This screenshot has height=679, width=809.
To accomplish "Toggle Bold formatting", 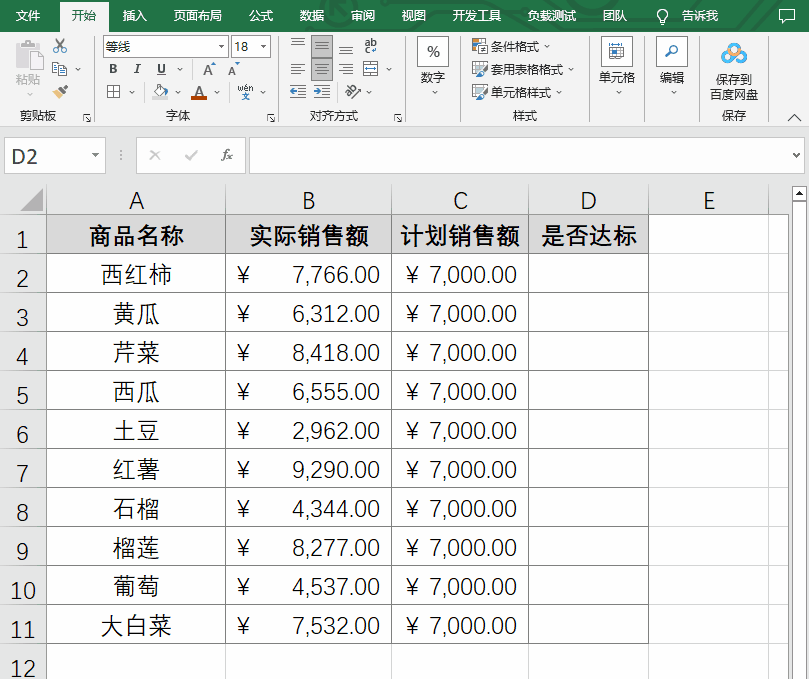I will point(114,69).
